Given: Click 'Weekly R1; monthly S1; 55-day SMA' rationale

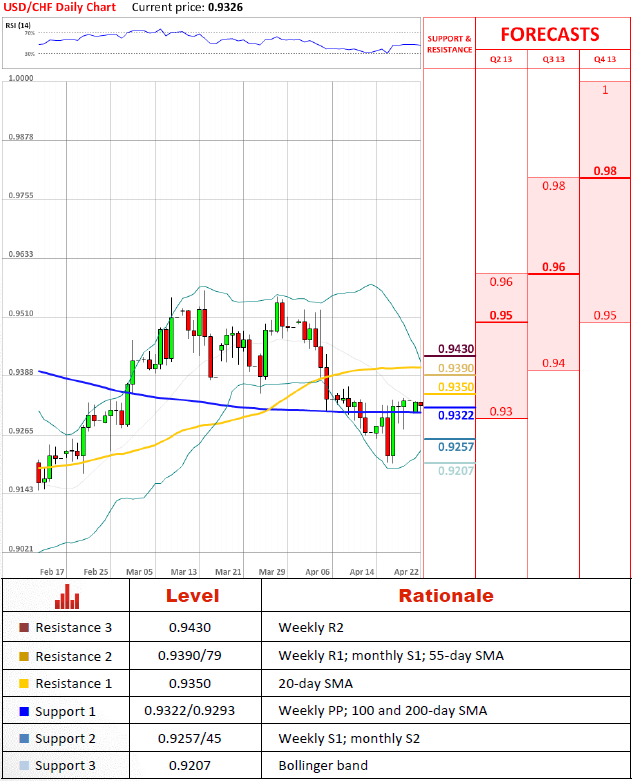Looking at the screenshot, I should tap(391, 655).
